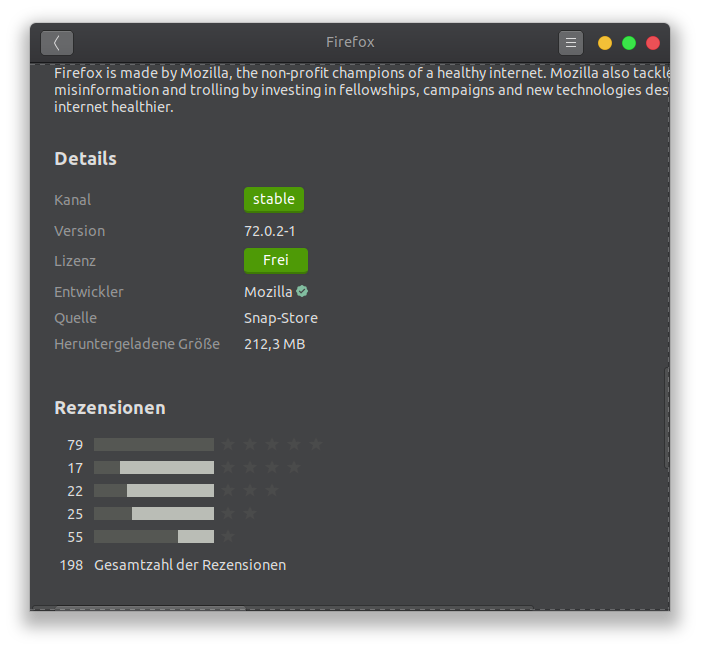Close window with the red button
Image resolution: width=702 pixels, height=650 pixels.
653,43
